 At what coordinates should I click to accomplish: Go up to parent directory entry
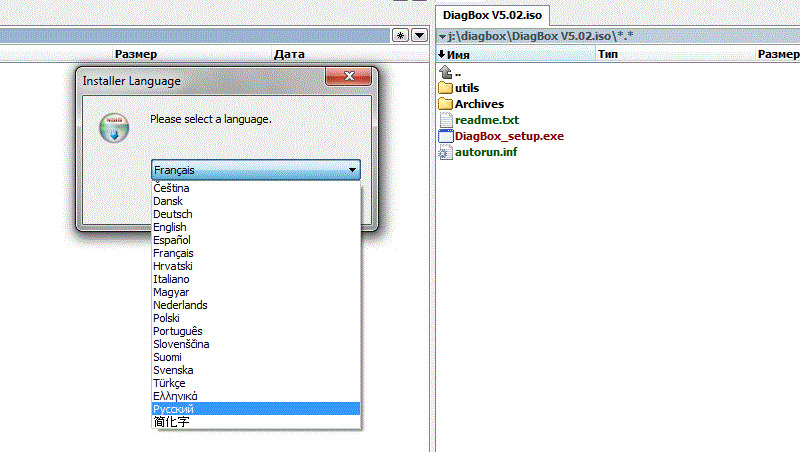click(x=456, y=72)
